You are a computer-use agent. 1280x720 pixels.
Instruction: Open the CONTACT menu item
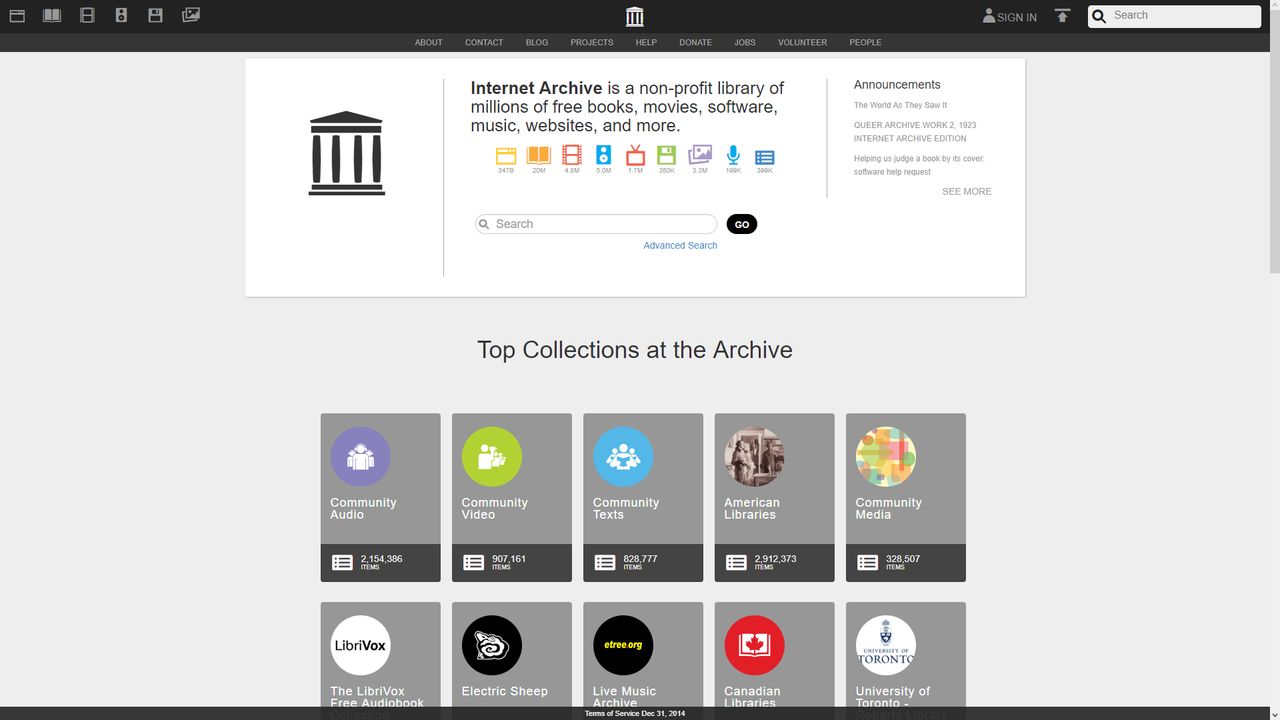[x=484, y=43]
